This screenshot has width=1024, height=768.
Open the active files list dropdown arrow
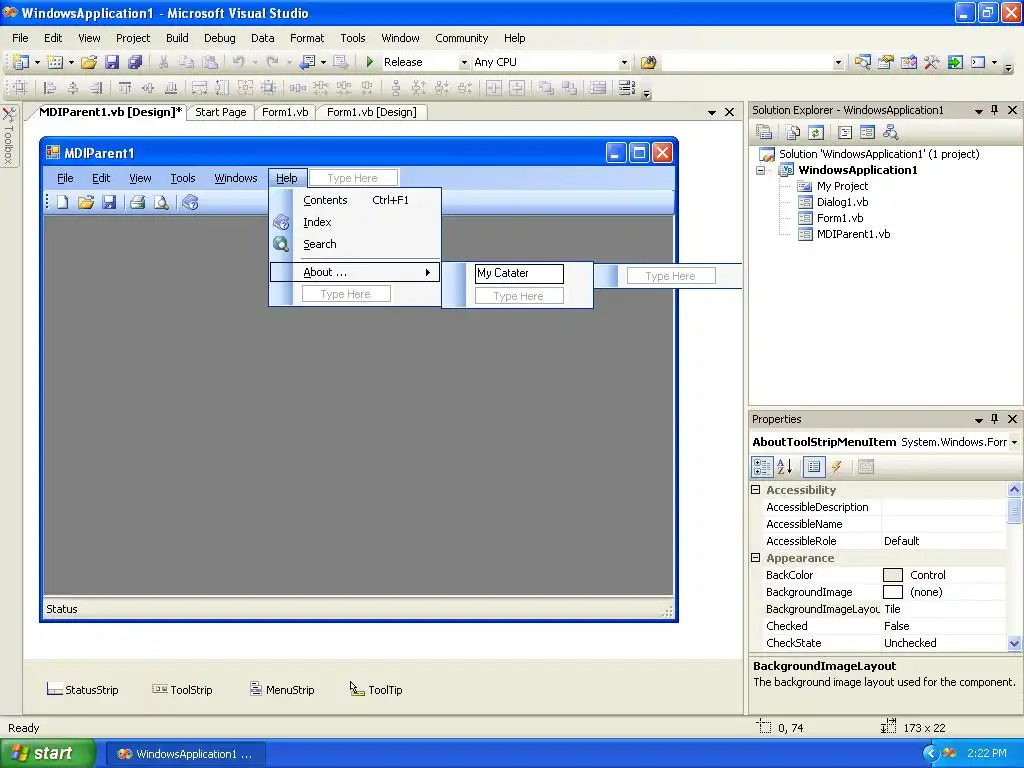pos(712,112)
